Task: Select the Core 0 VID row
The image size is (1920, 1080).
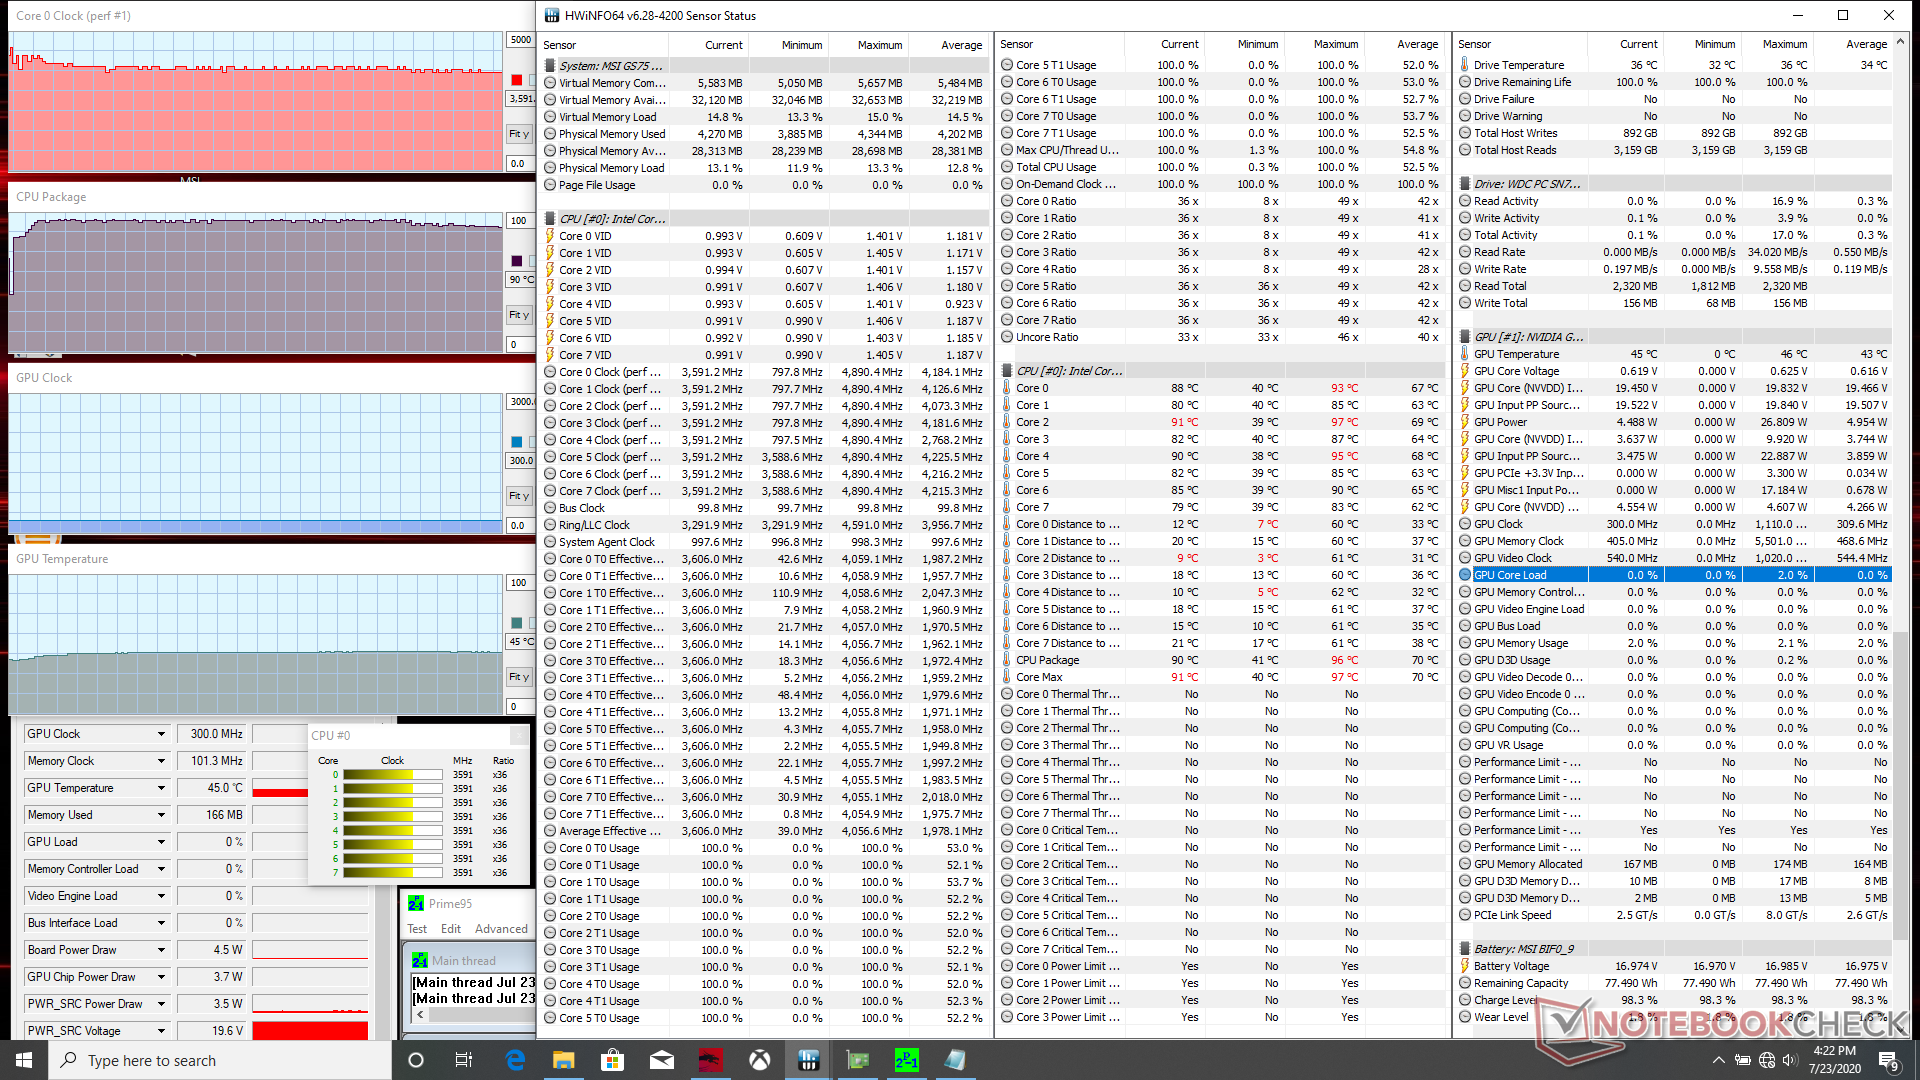Action: coord(763,236)
